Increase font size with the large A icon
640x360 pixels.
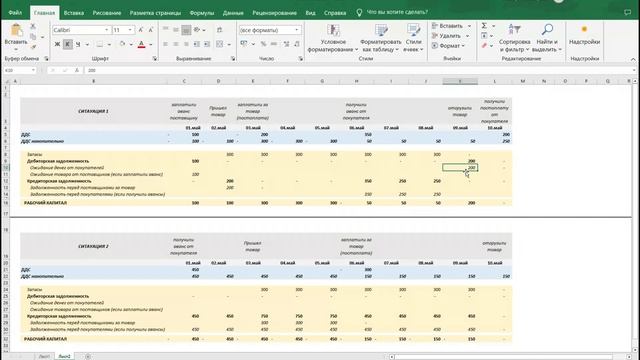(141, 30)
